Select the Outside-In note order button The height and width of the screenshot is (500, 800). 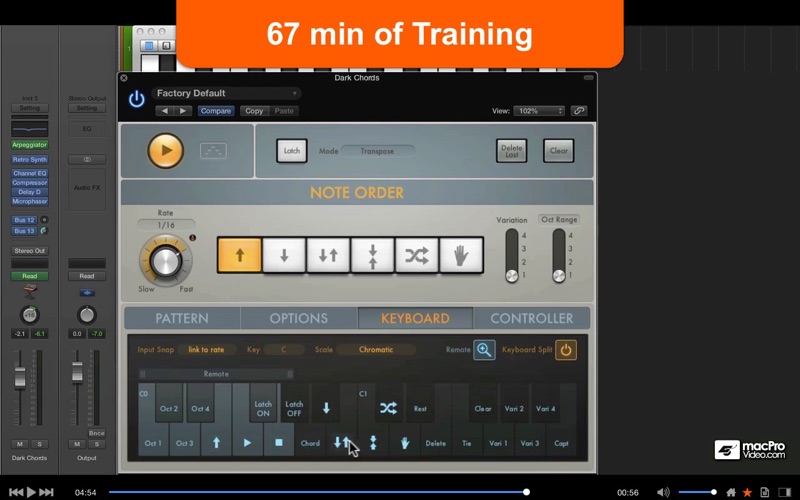[372, 255]
